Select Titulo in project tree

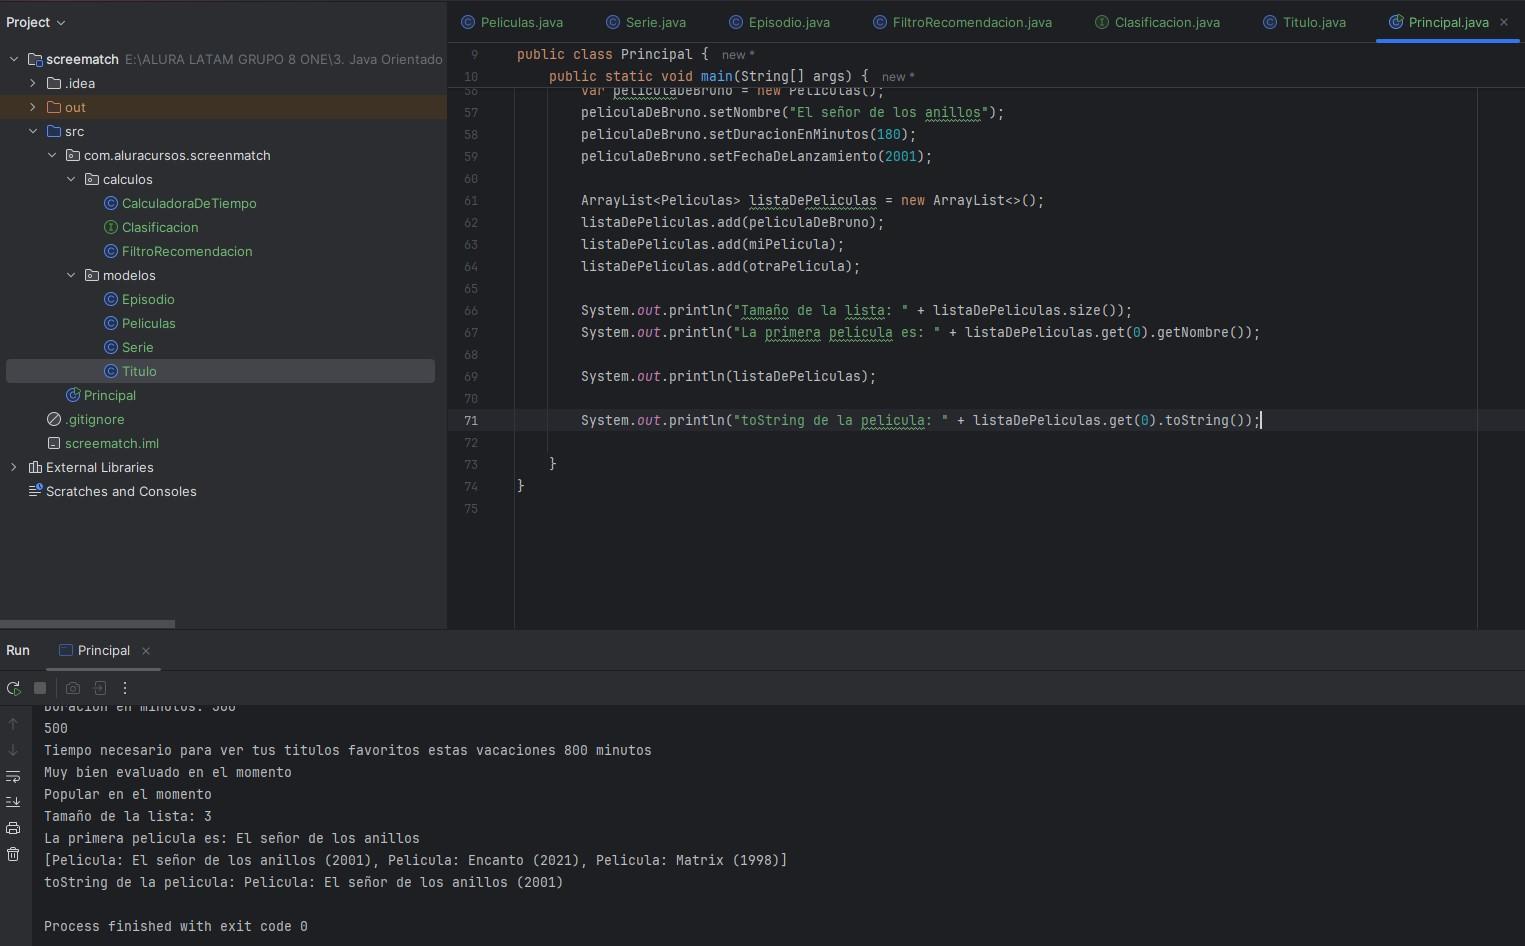click(139, 371)
